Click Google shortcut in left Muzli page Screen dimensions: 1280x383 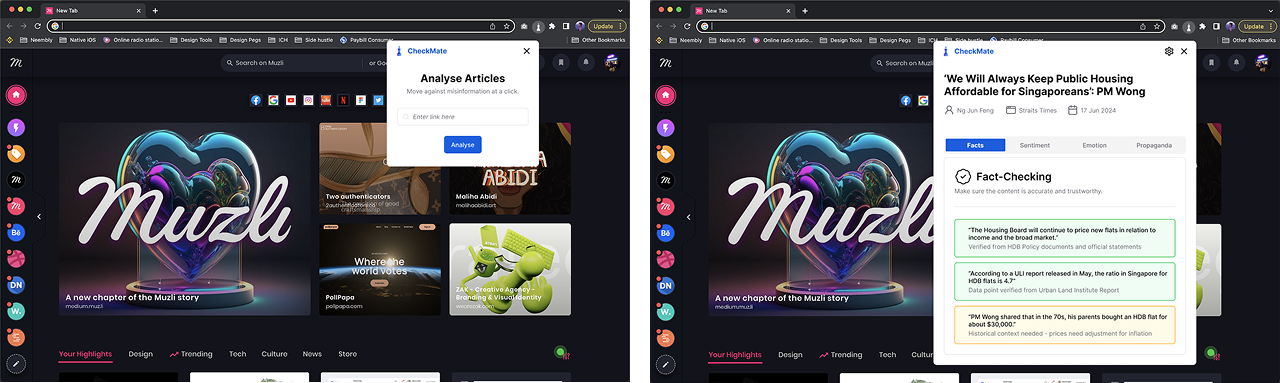click(274, 100)
